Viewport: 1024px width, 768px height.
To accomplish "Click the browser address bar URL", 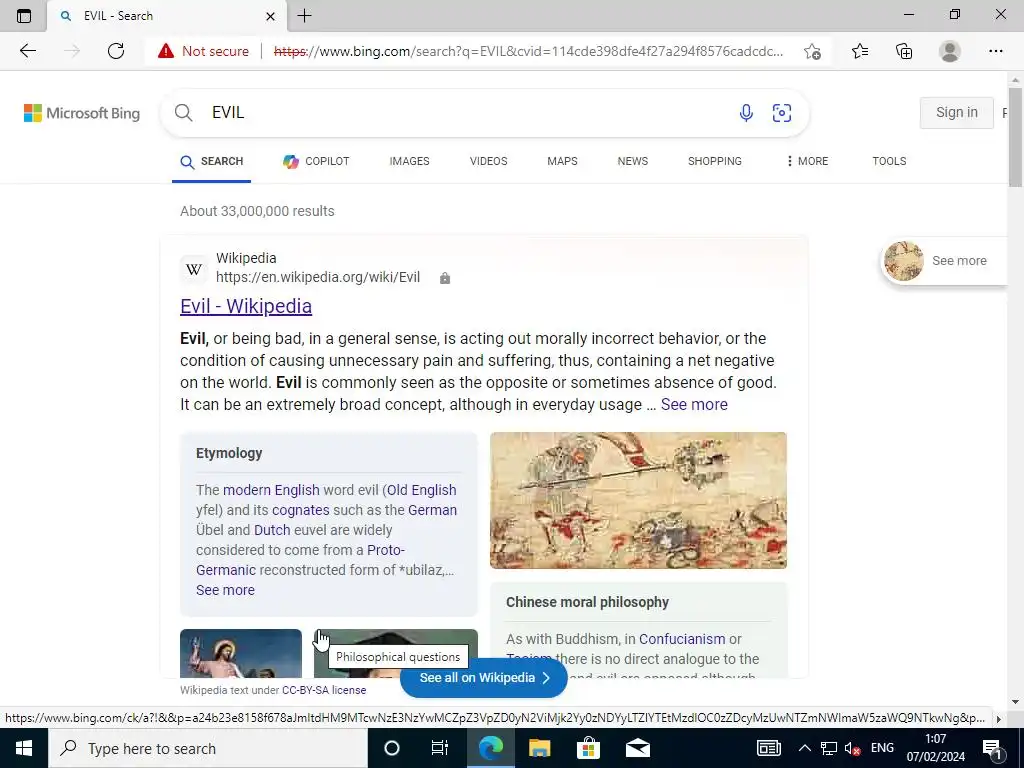I will 528,52.
